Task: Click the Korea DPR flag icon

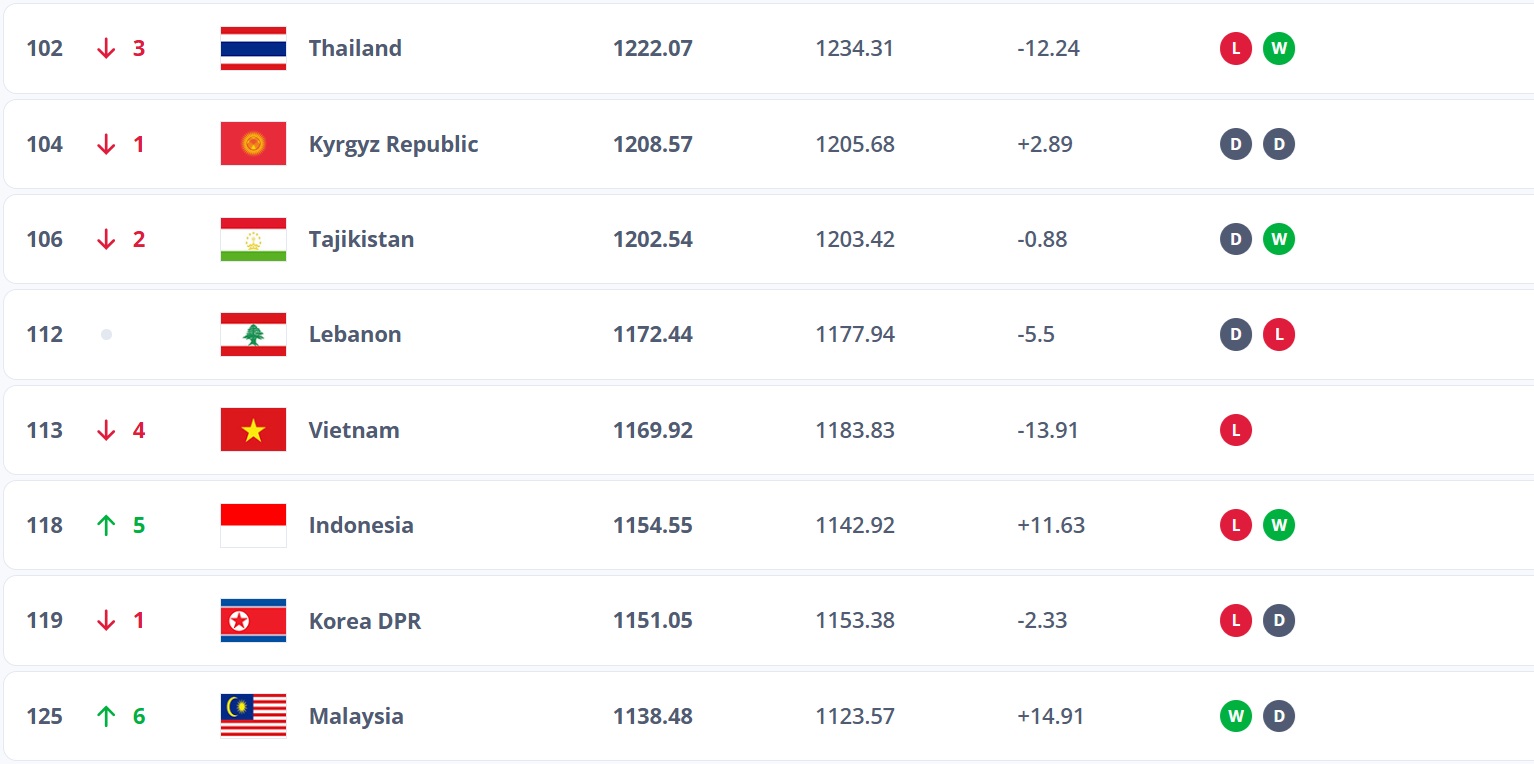Action: click(x=253, y=620)
